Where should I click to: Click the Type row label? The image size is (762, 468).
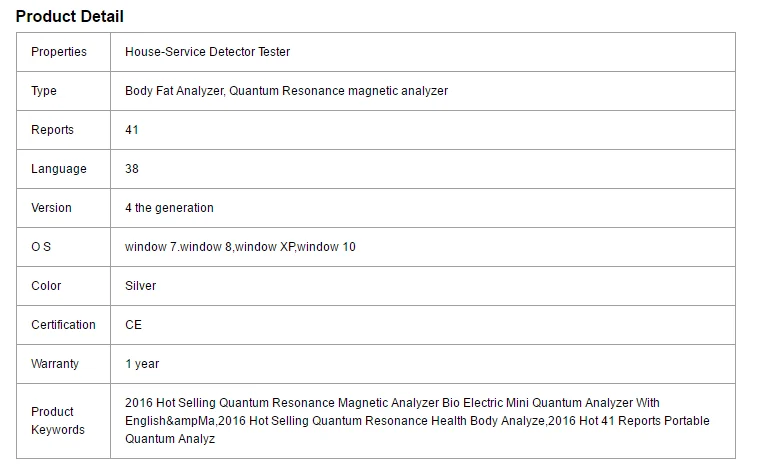(x=44, y=91)
